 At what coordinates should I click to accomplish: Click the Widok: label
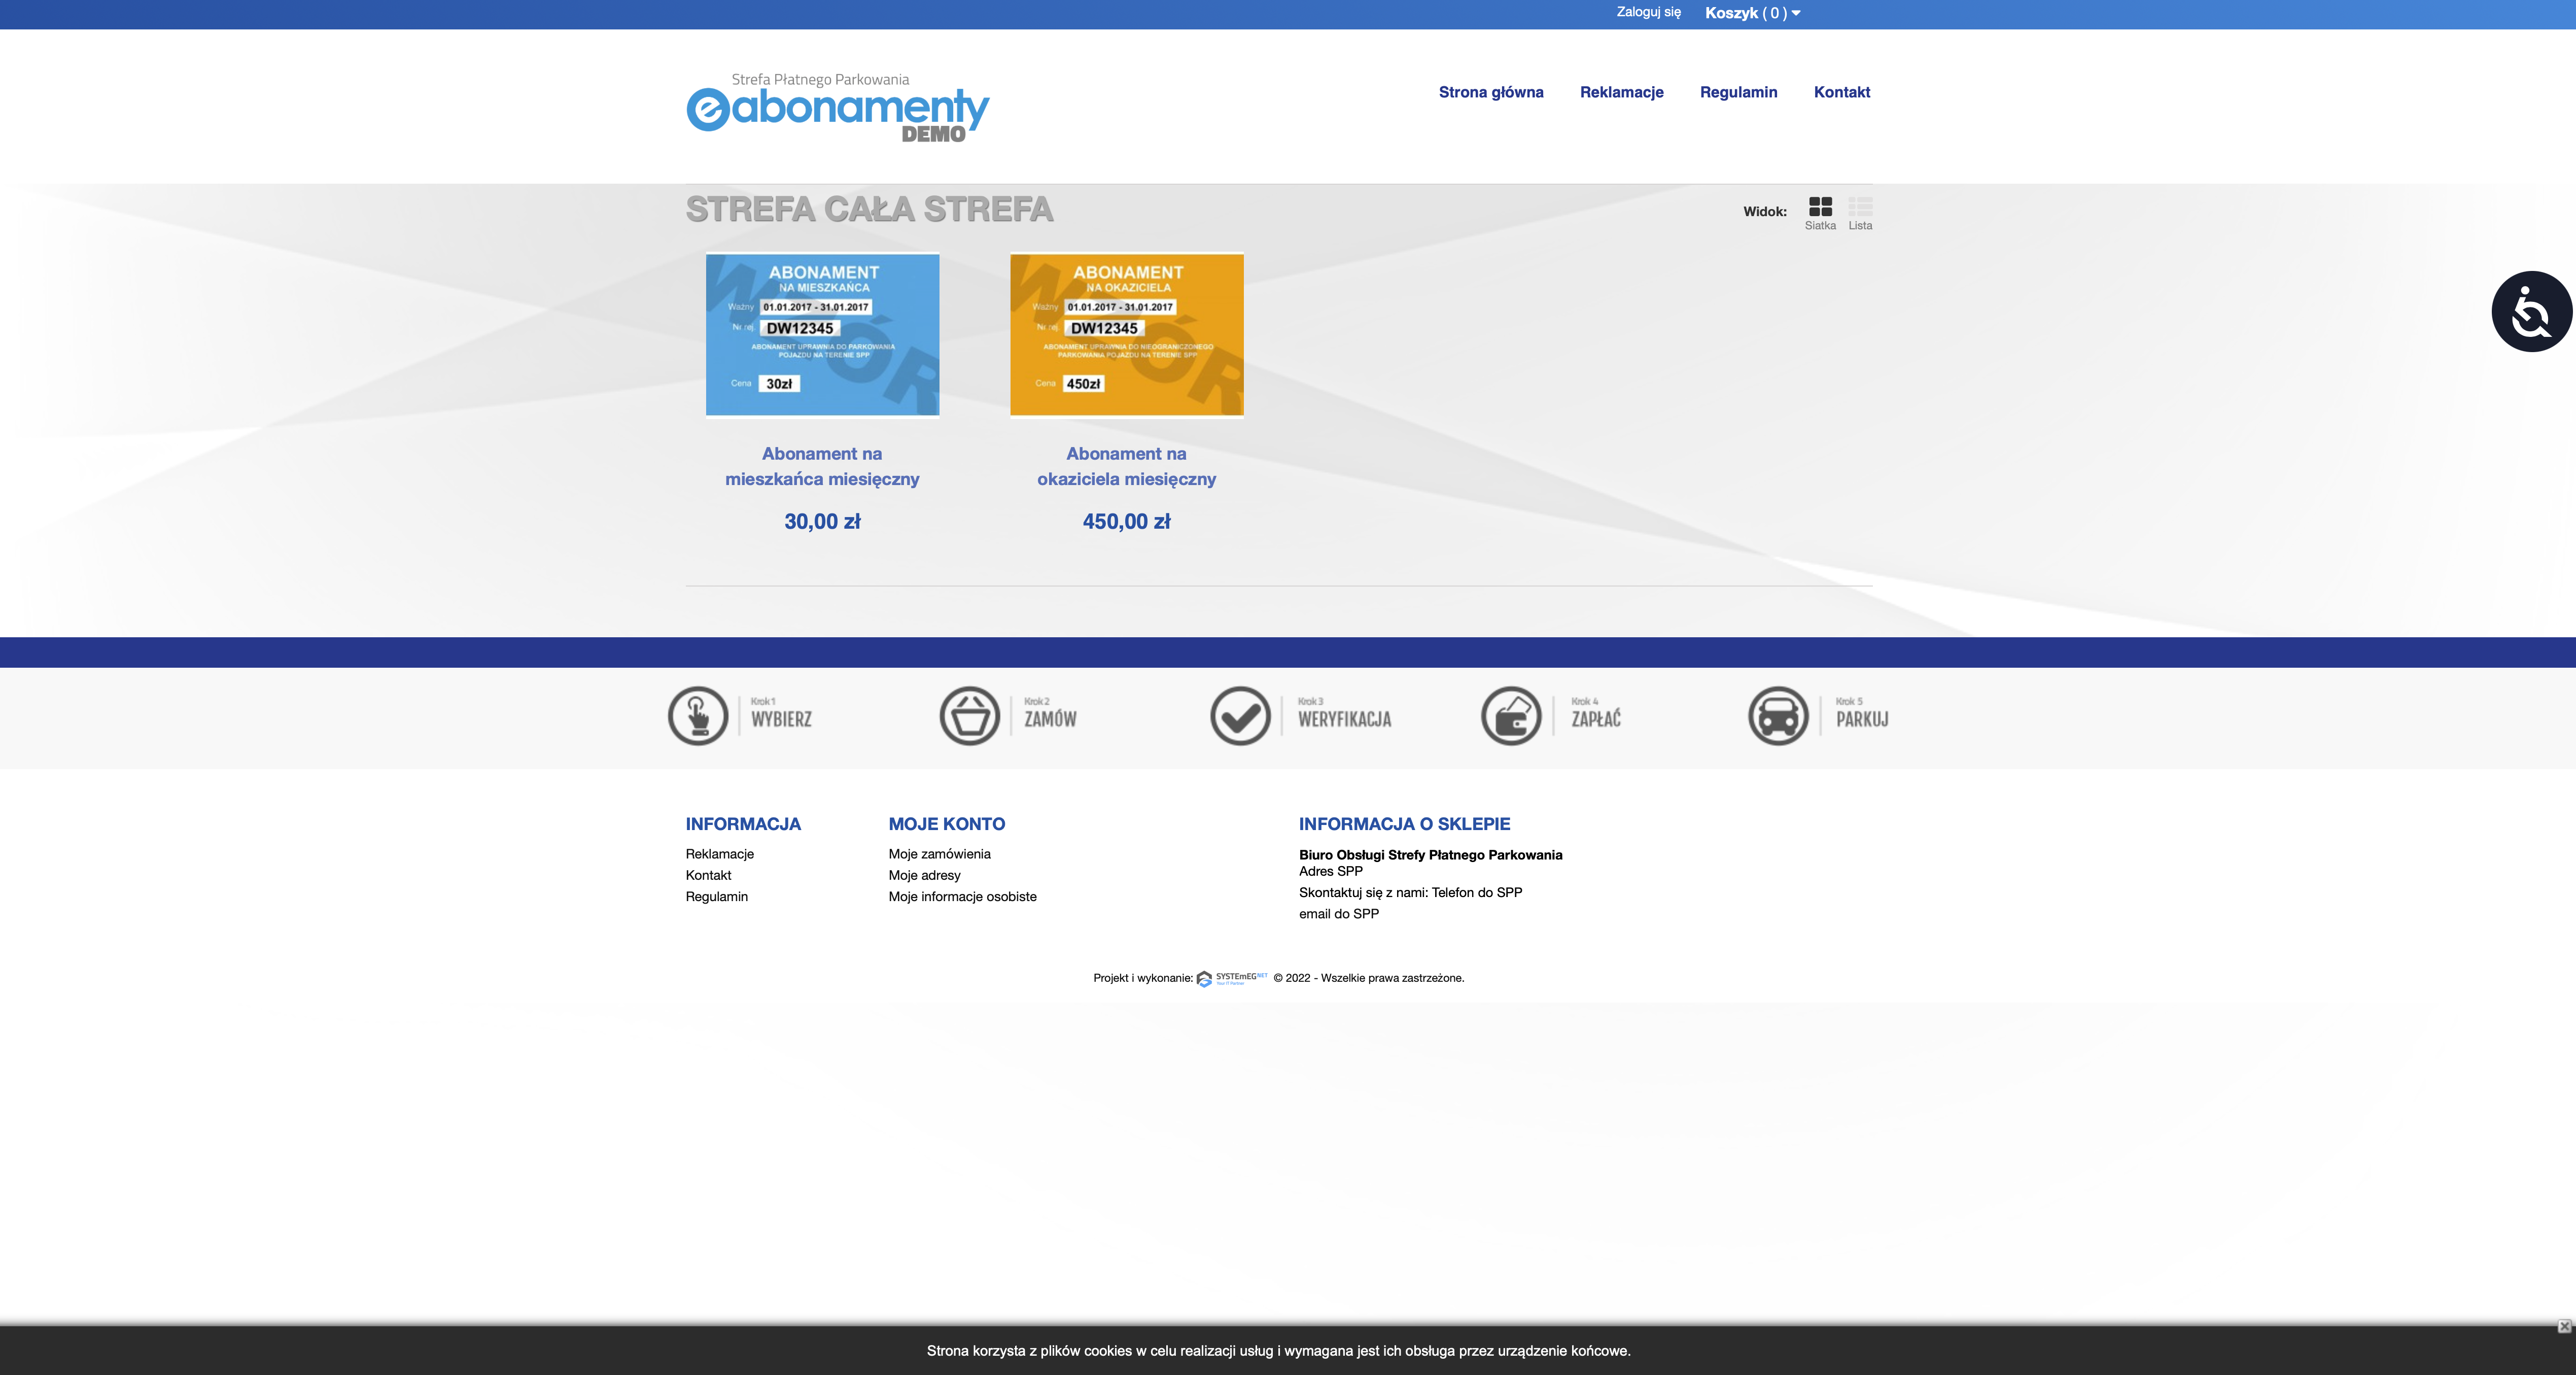point(1764,211)
